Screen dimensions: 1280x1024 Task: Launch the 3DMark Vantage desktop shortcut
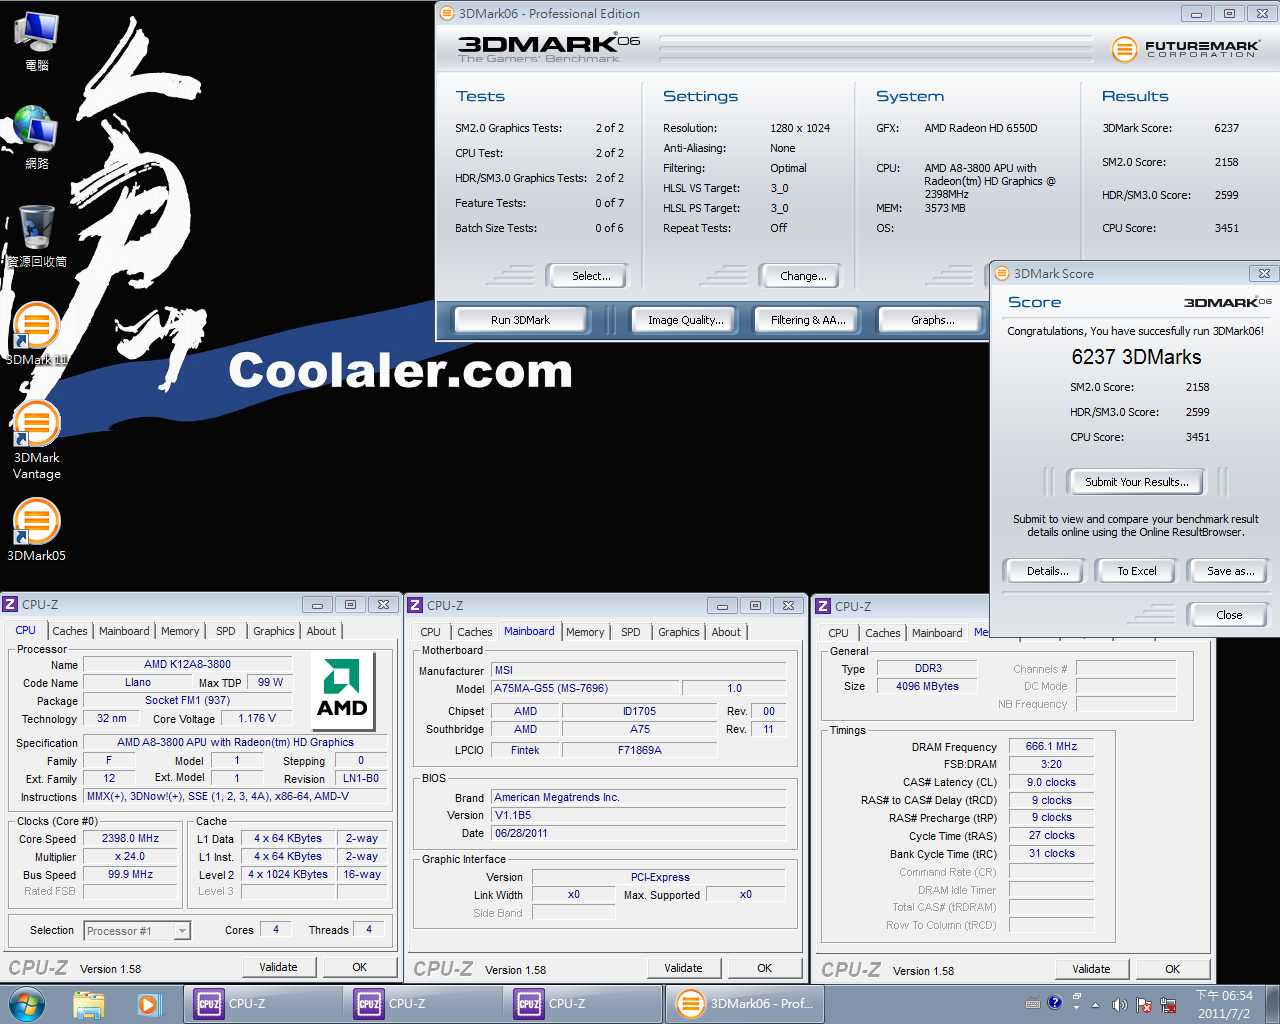pos(36,440)
